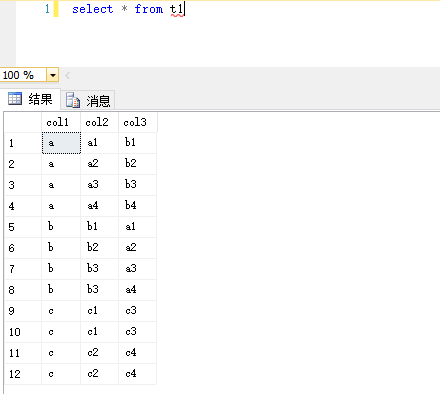The image size is (440, 394).
Task: Select the col3 column header
Action: click(138, 122)
